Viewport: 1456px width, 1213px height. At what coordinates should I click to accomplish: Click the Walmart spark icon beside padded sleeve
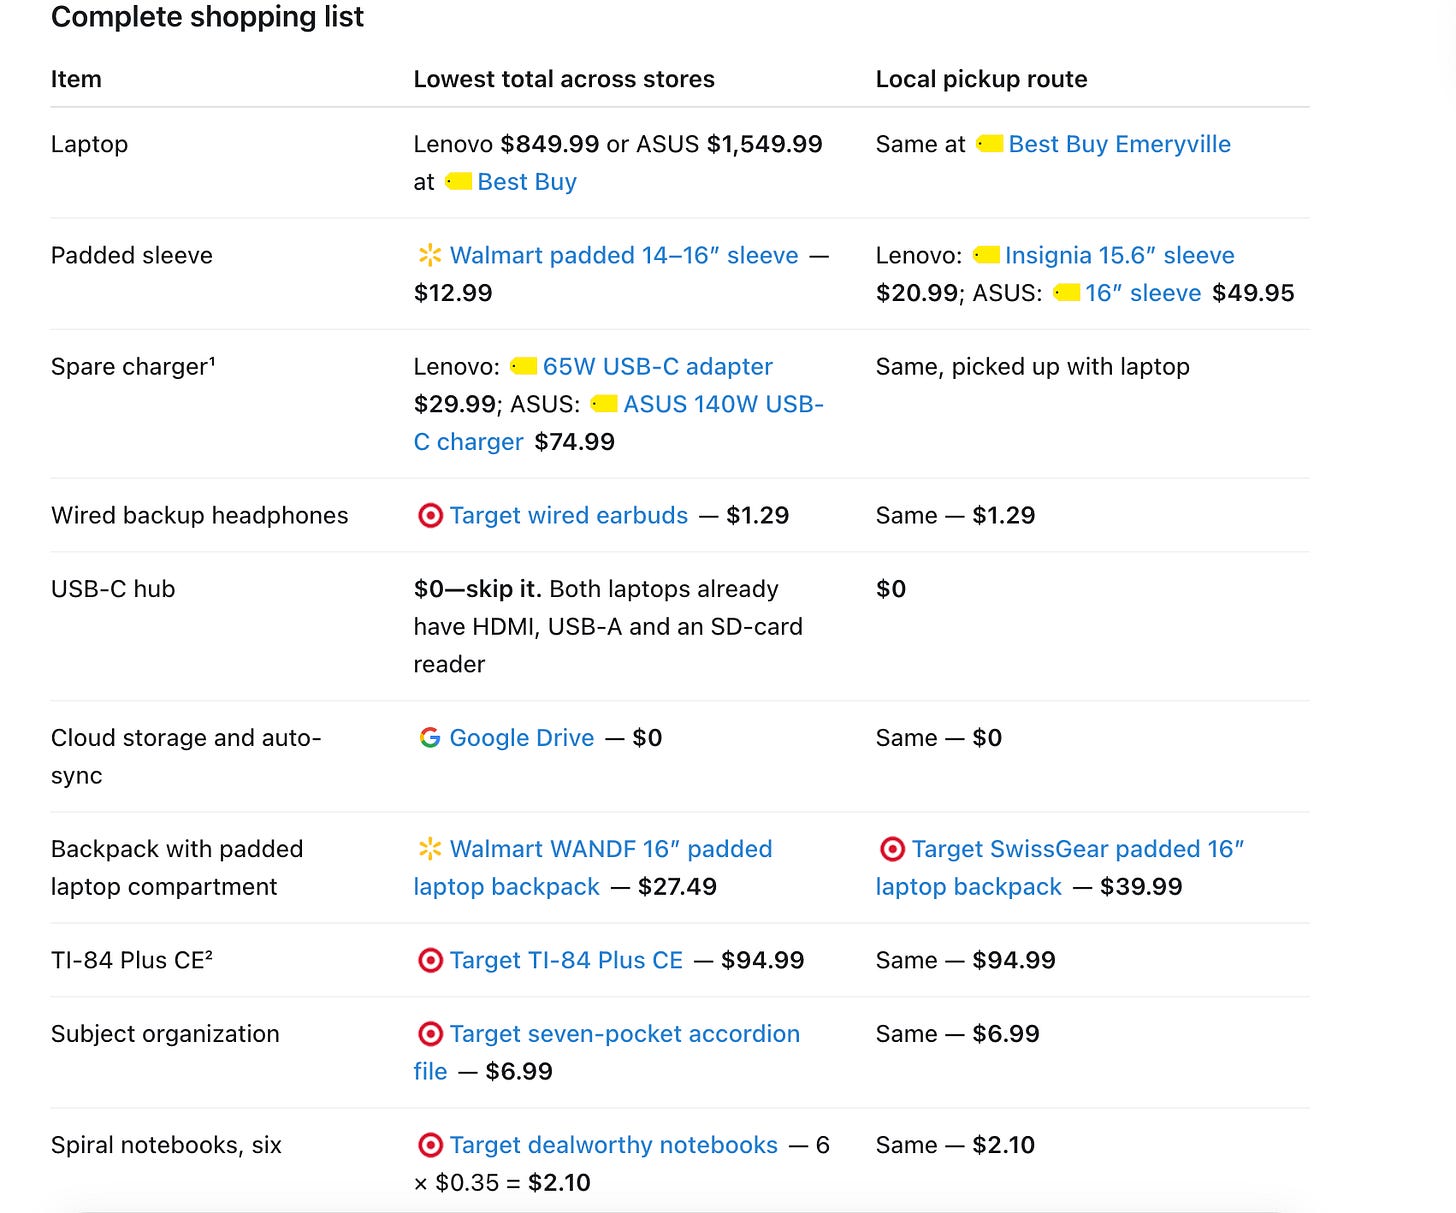click(x=430, y=255)
